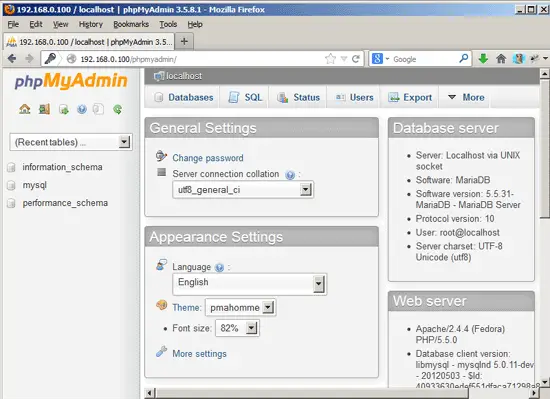Click the green Reload navigation icon

118,109
